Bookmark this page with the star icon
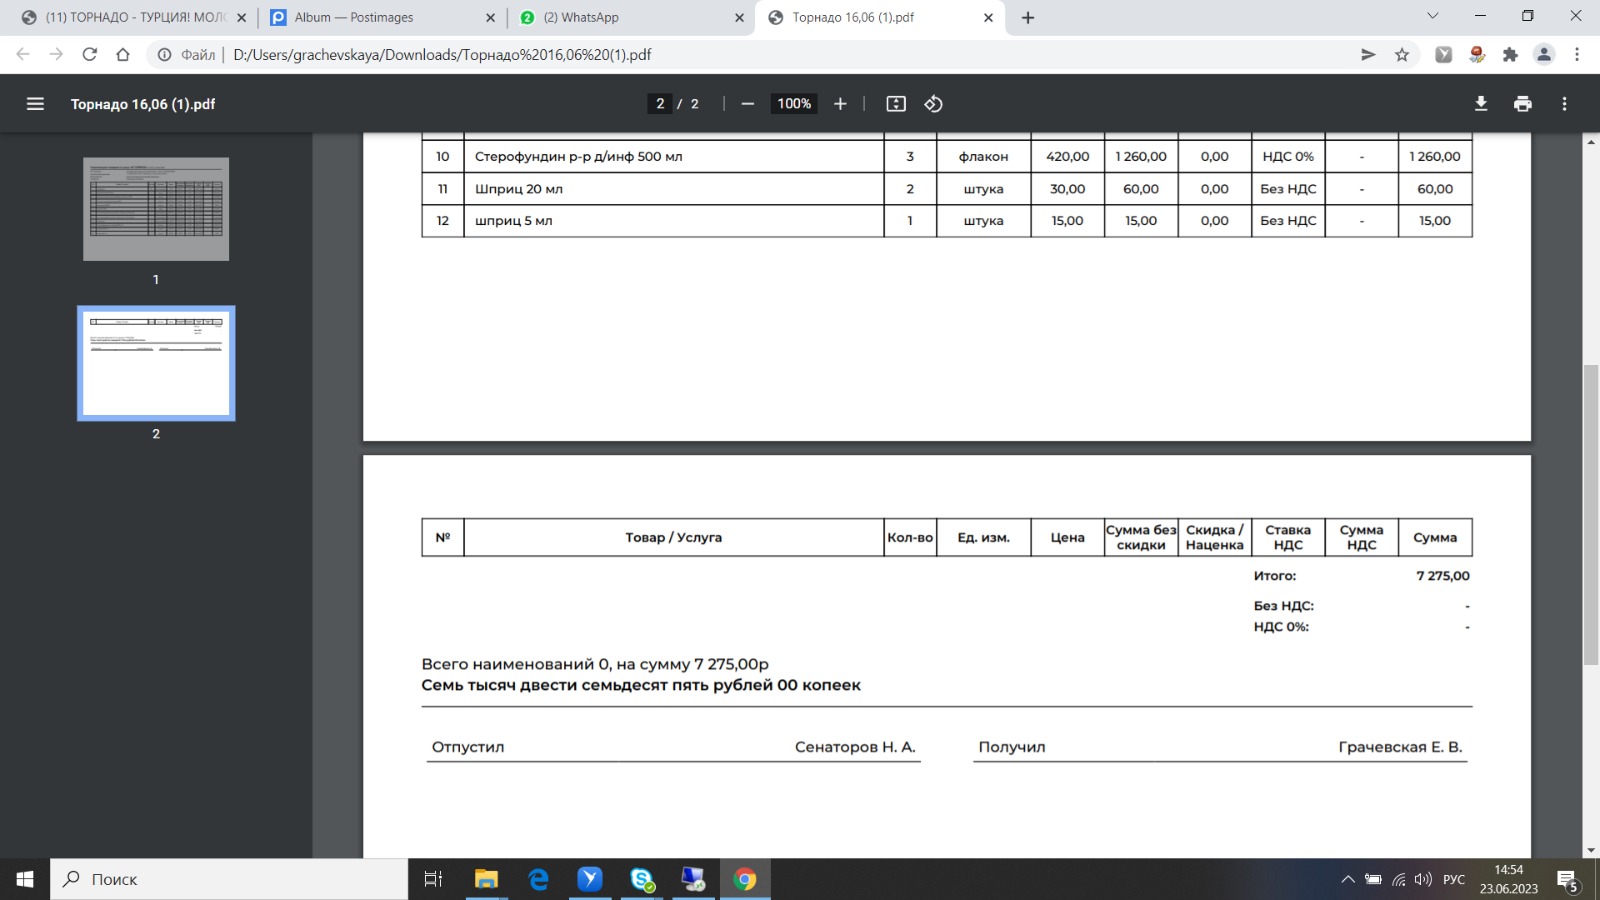 coord(1402,55)
